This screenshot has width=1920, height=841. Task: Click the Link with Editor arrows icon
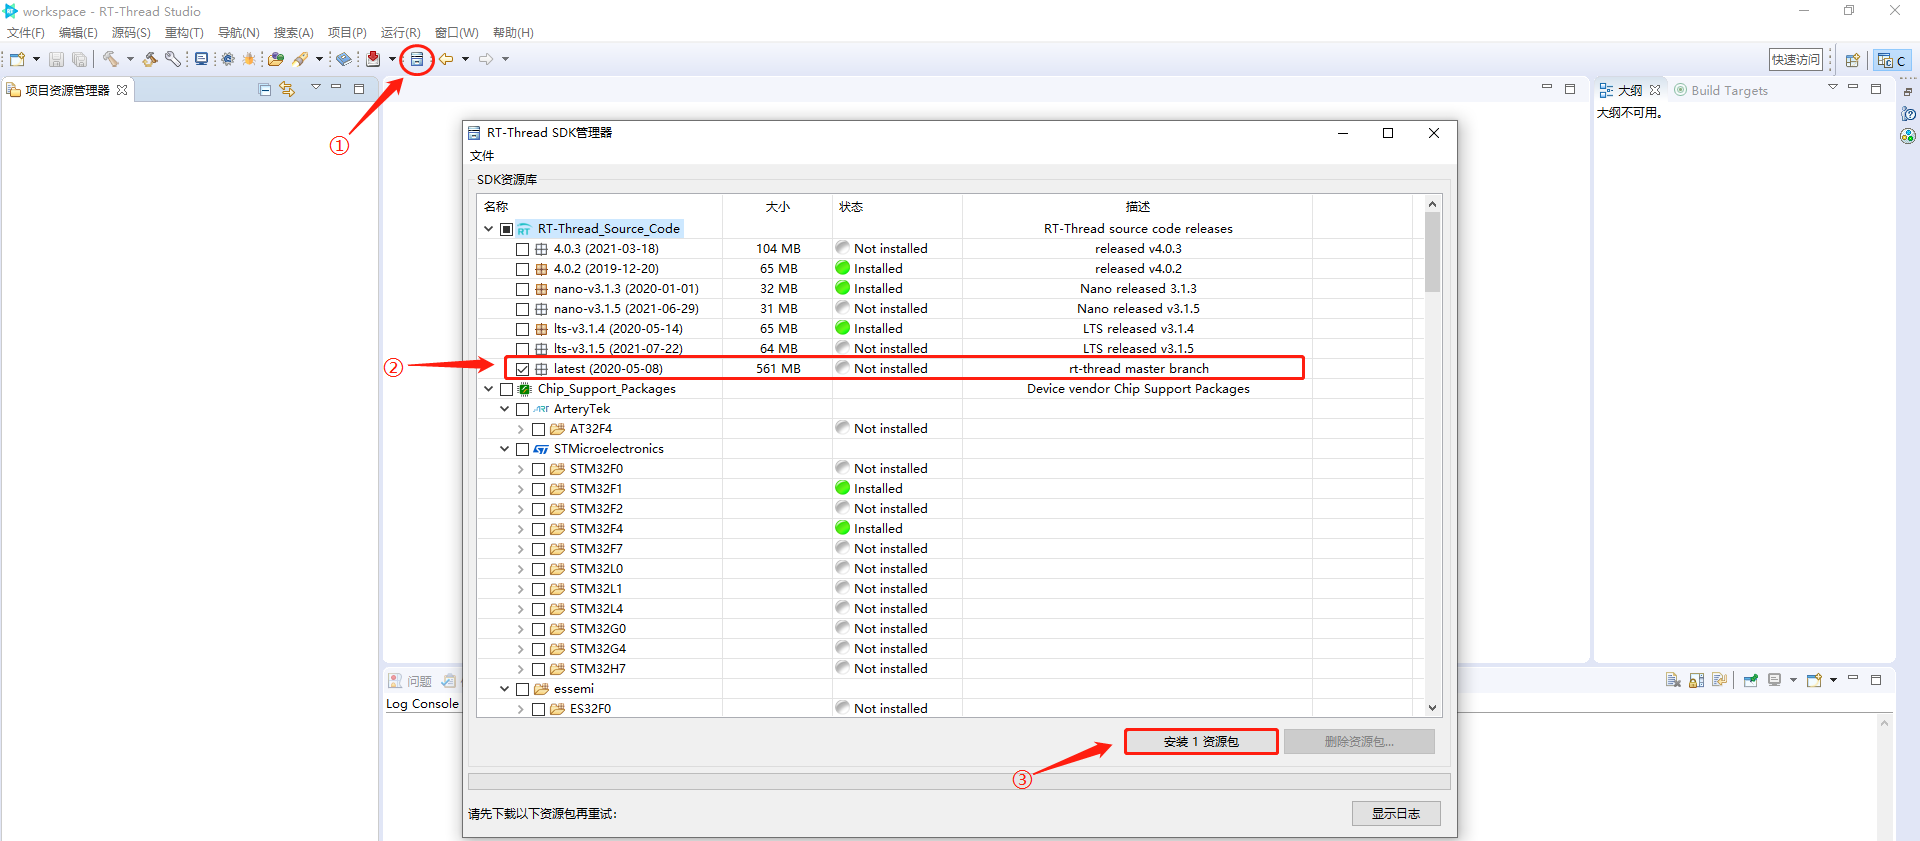coord(287,90)
